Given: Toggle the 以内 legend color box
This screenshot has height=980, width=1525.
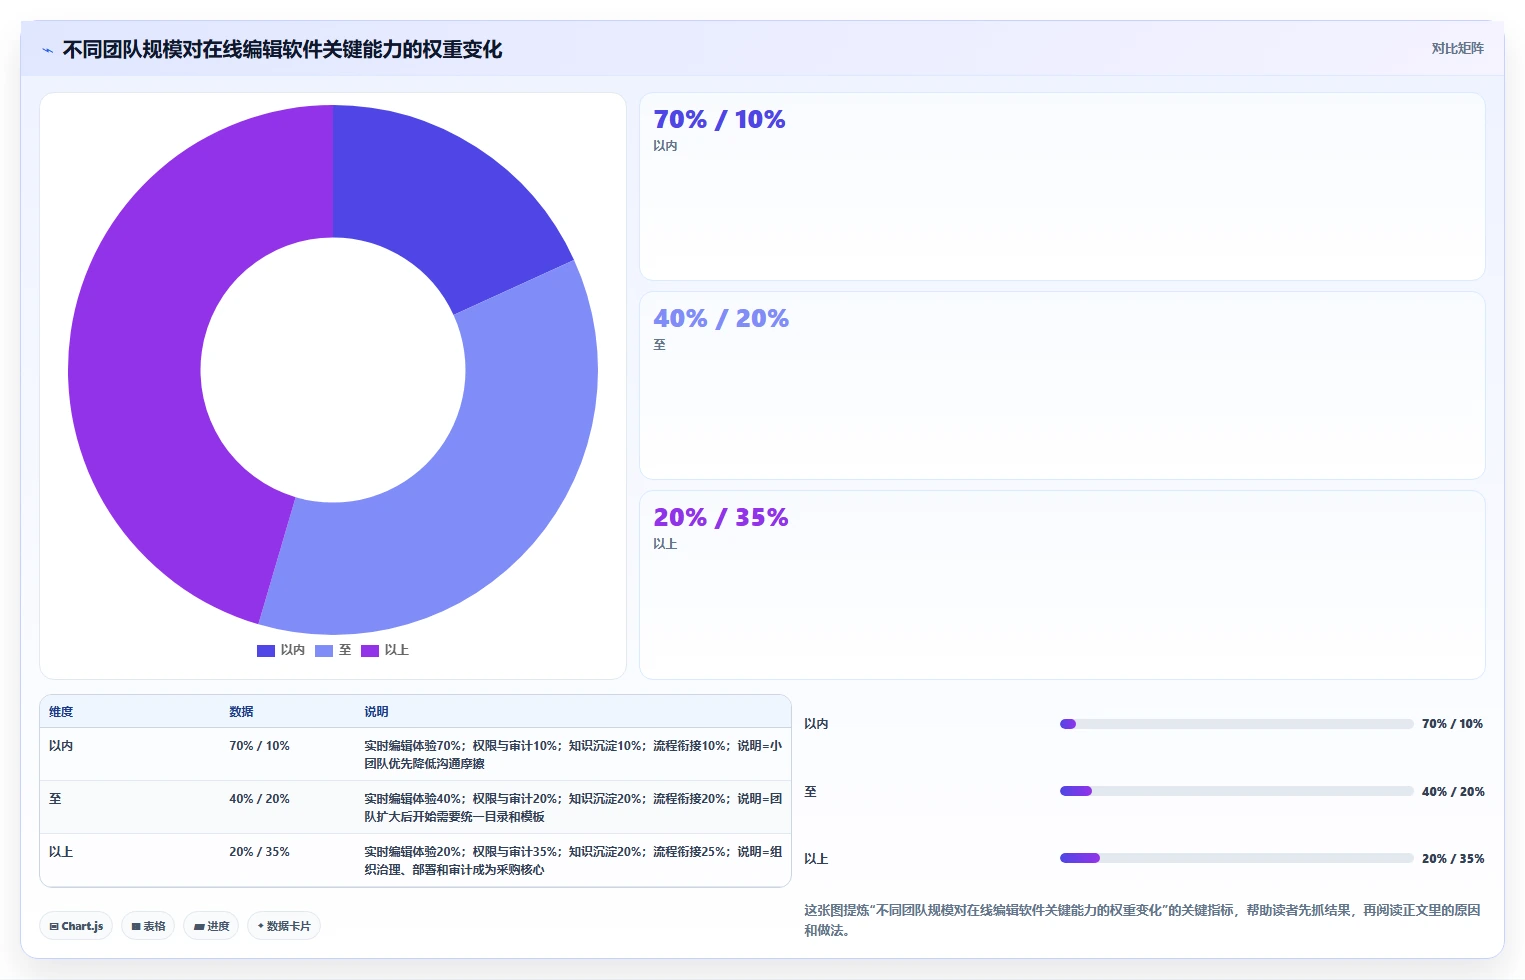Looking at the screenshot, I should (x=266, y=650).
